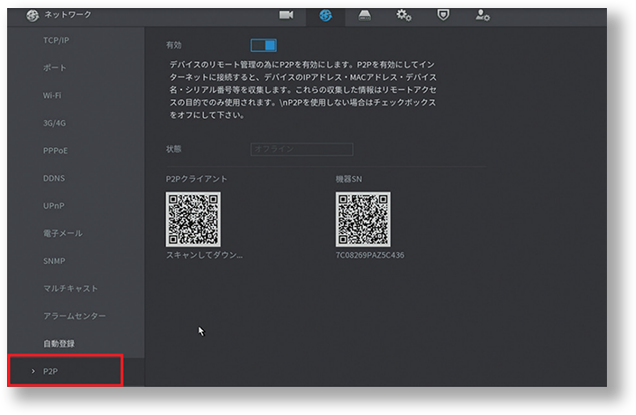Click the スキャンしてダウン... caption

click(204, 255)
